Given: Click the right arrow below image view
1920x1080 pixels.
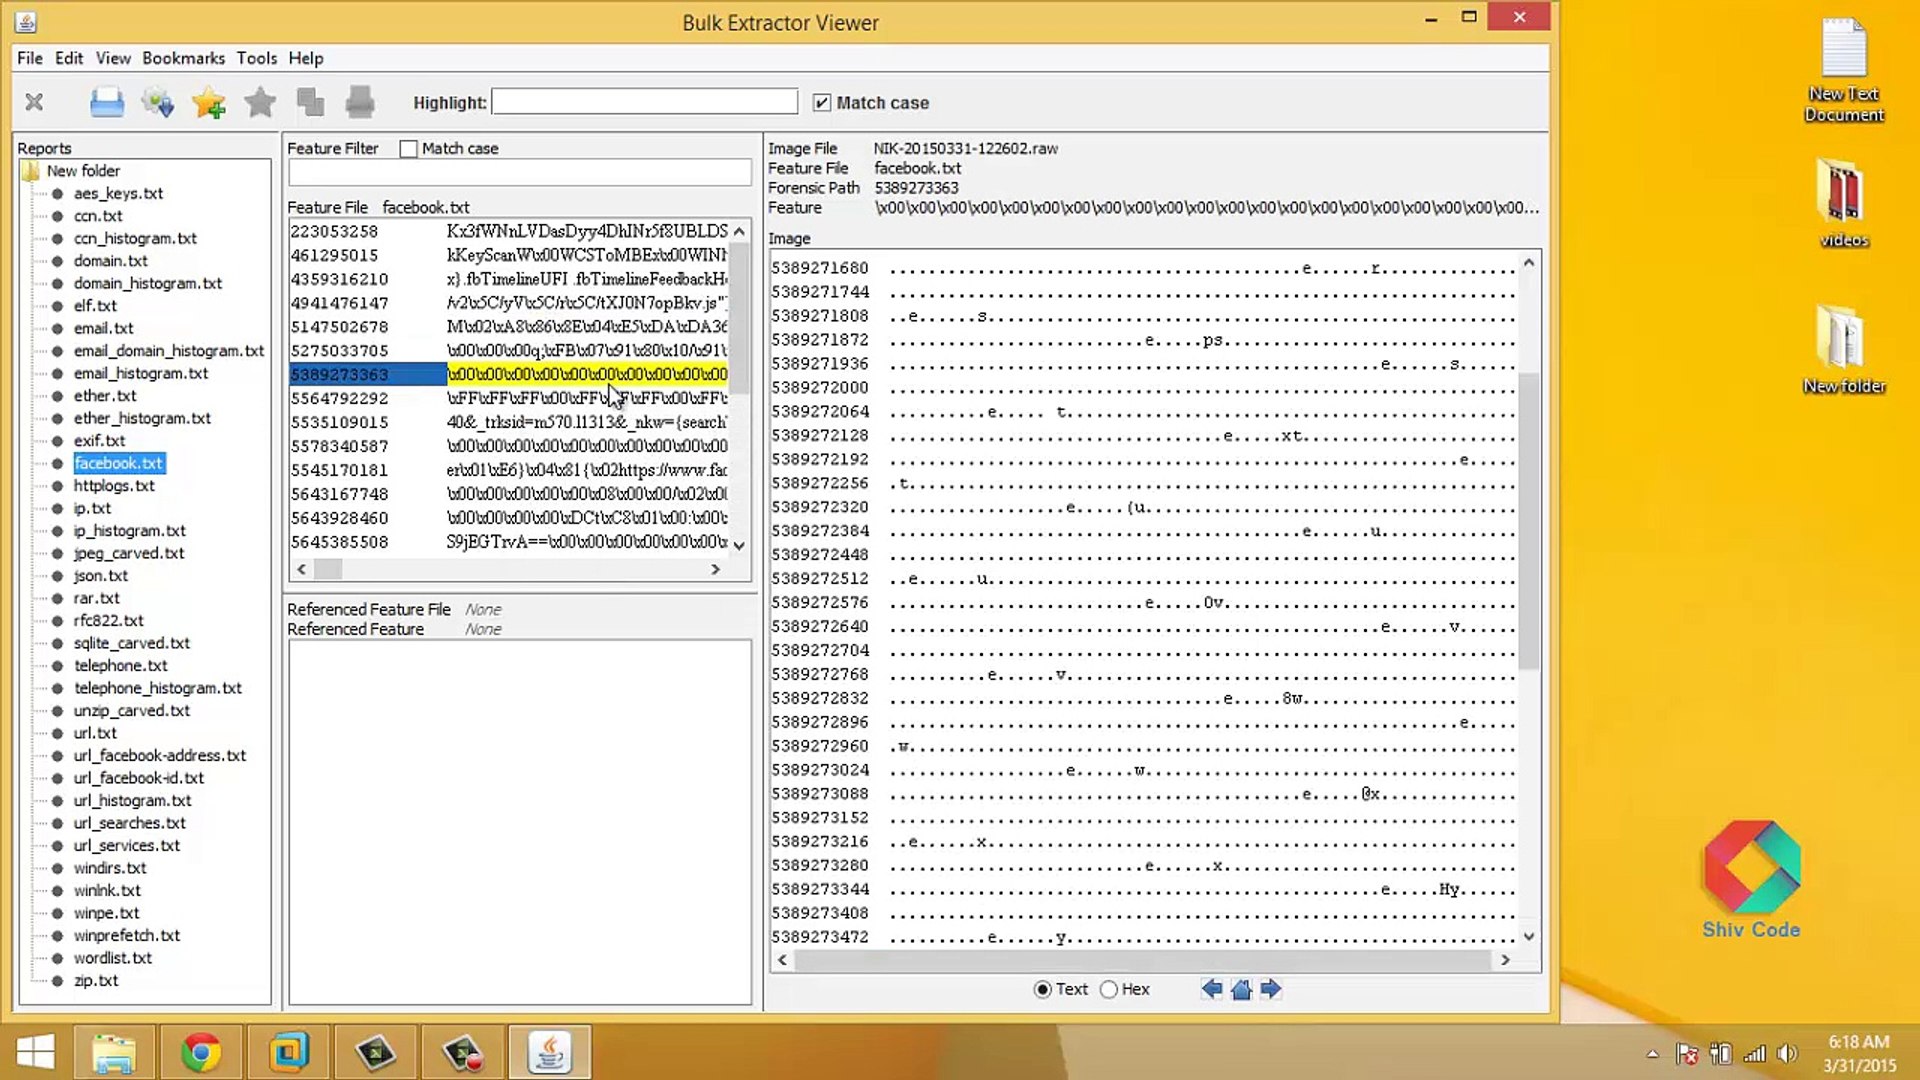Looking at the screenshot, I should click(x=1271, y=989).
